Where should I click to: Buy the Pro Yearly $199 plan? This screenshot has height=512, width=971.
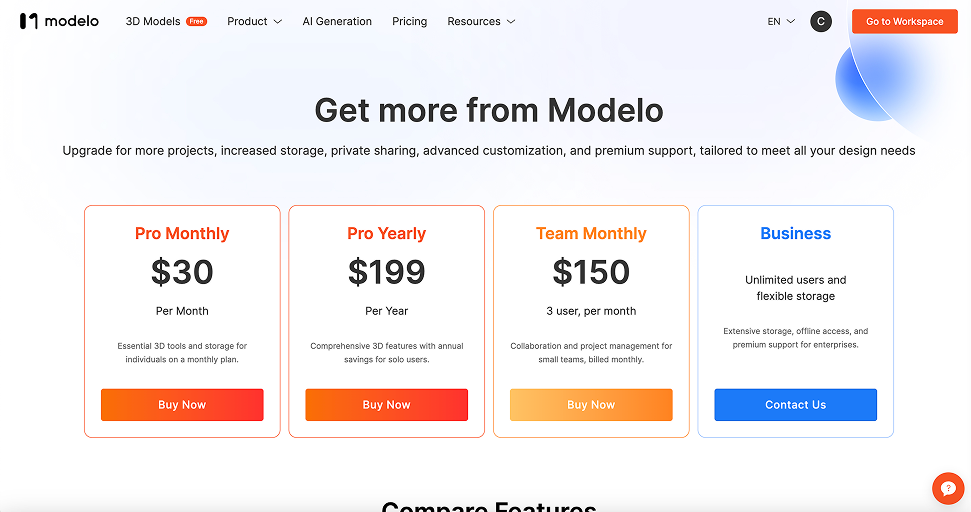tap(386, 405)
